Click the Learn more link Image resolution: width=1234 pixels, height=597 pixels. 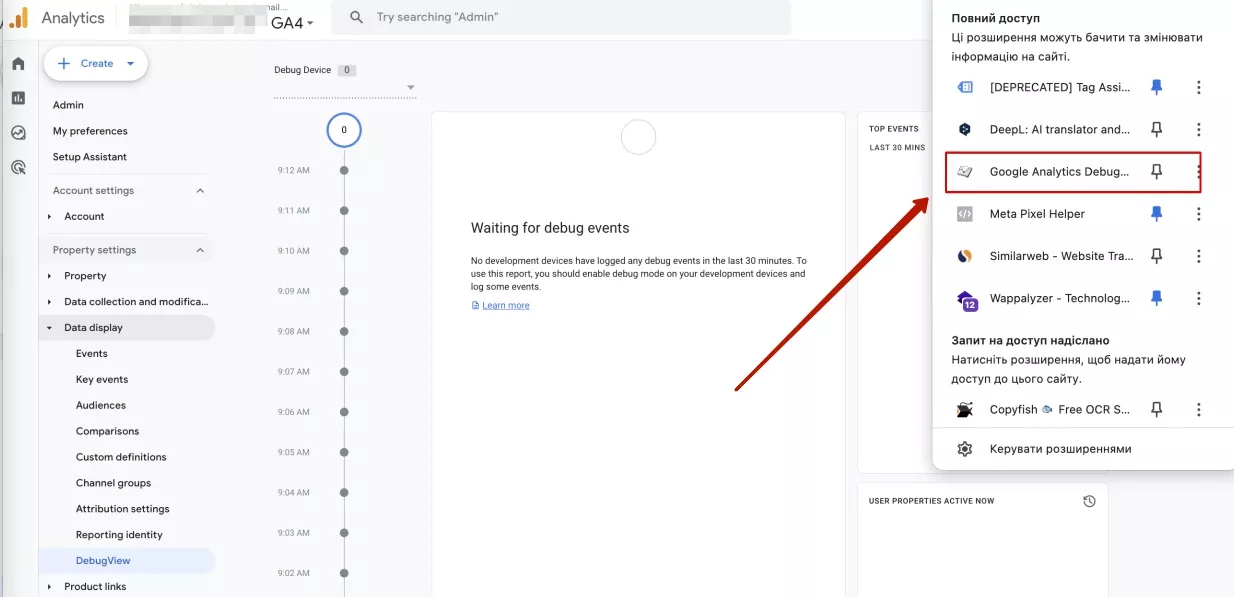(505, 306)
